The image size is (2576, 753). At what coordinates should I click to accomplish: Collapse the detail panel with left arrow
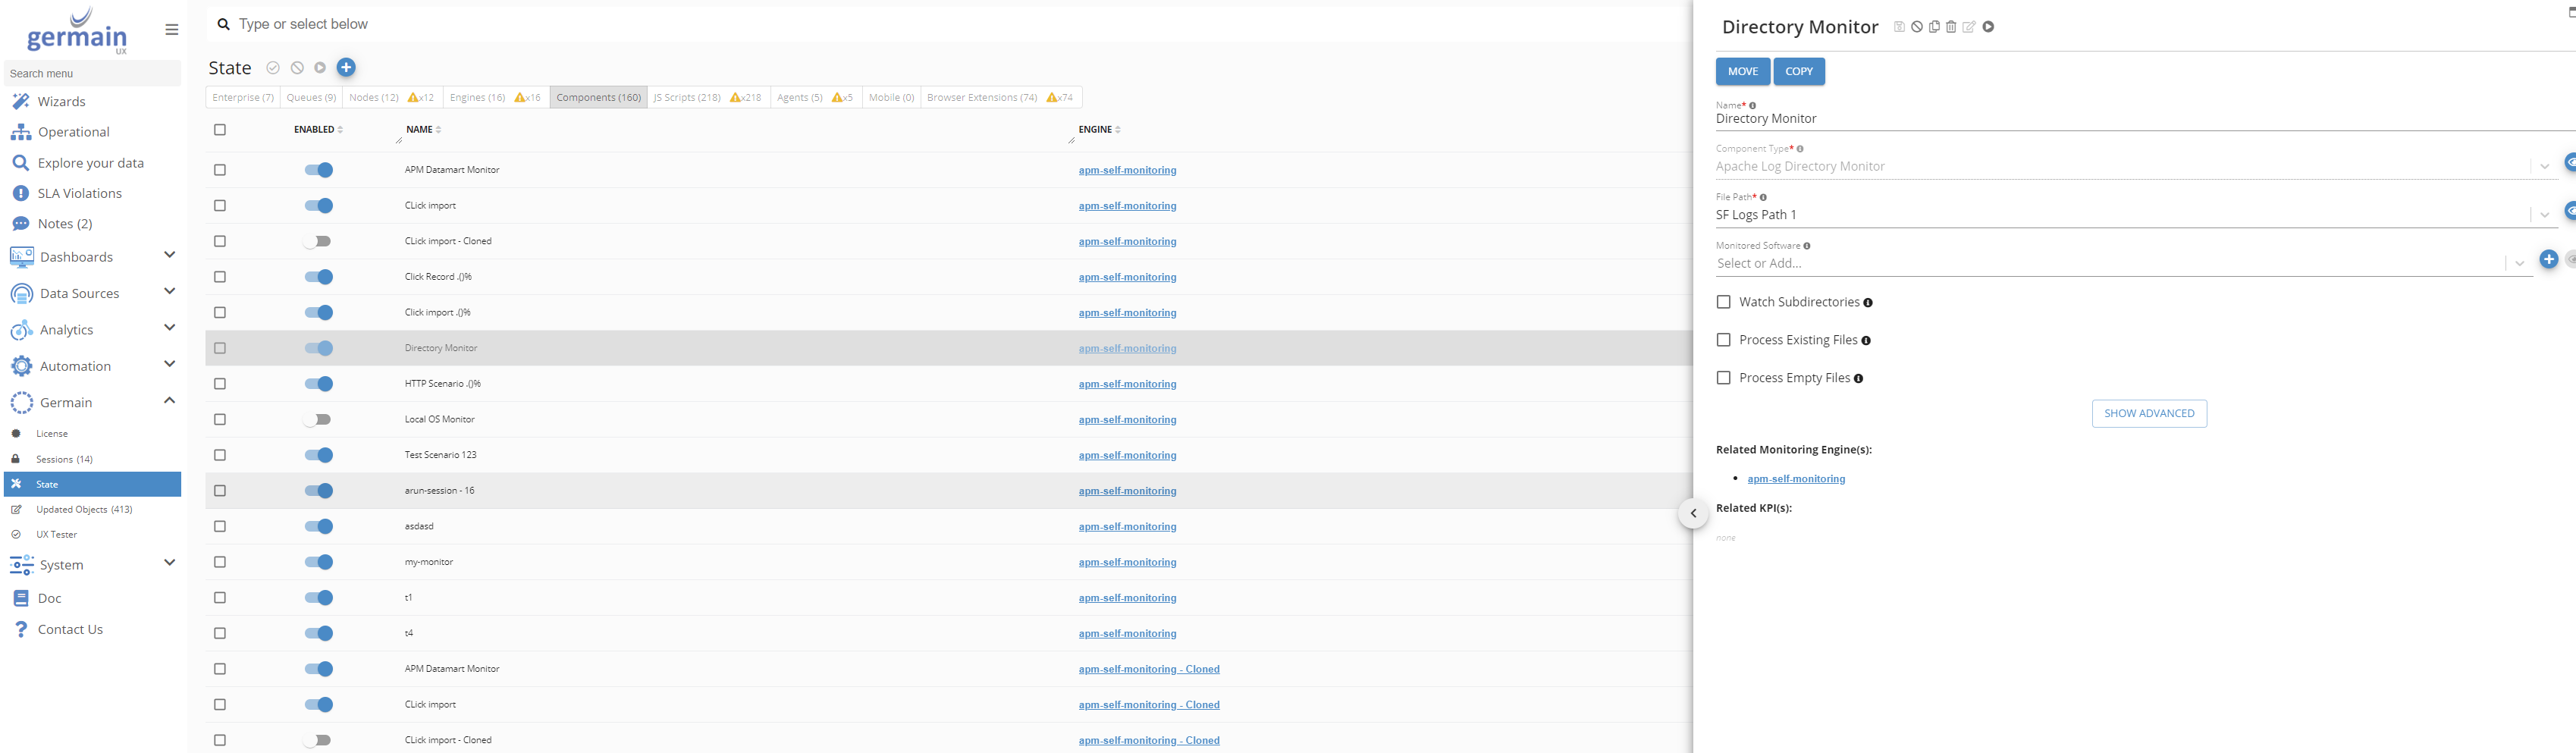point(1693,514)
